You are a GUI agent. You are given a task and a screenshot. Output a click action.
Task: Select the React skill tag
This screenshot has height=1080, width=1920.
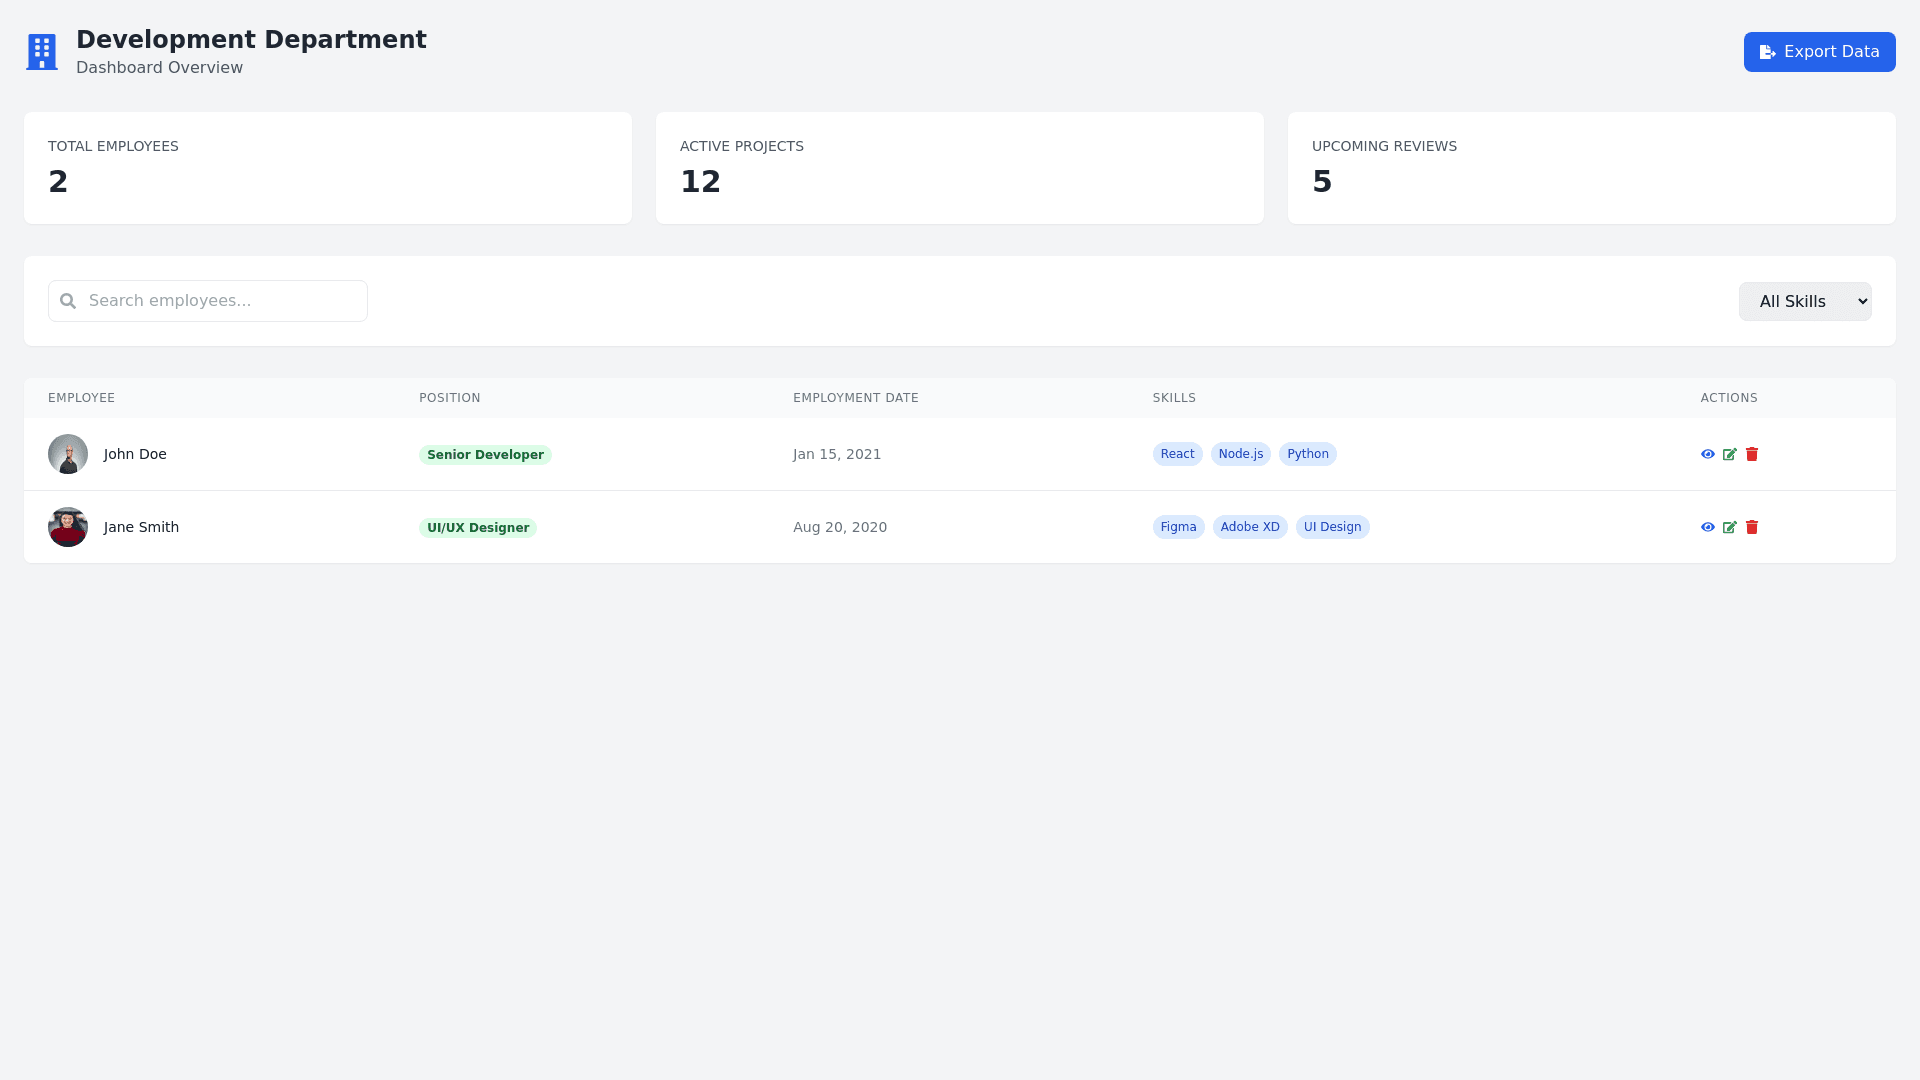(1177, 454)
